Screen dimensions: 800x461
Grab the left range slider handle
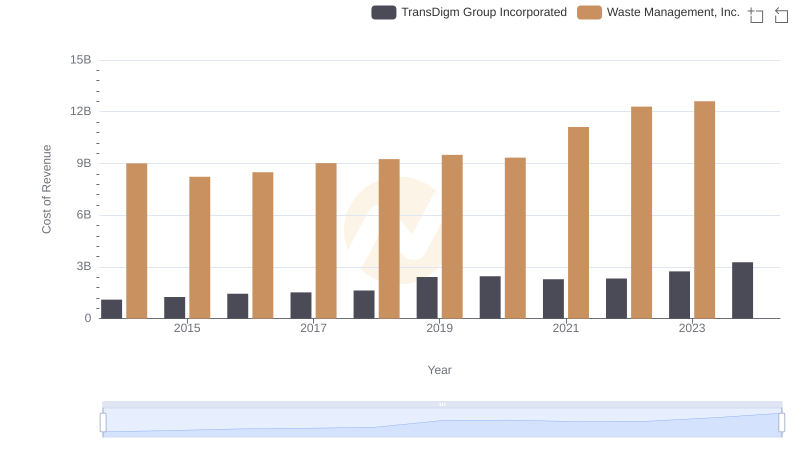103,423
